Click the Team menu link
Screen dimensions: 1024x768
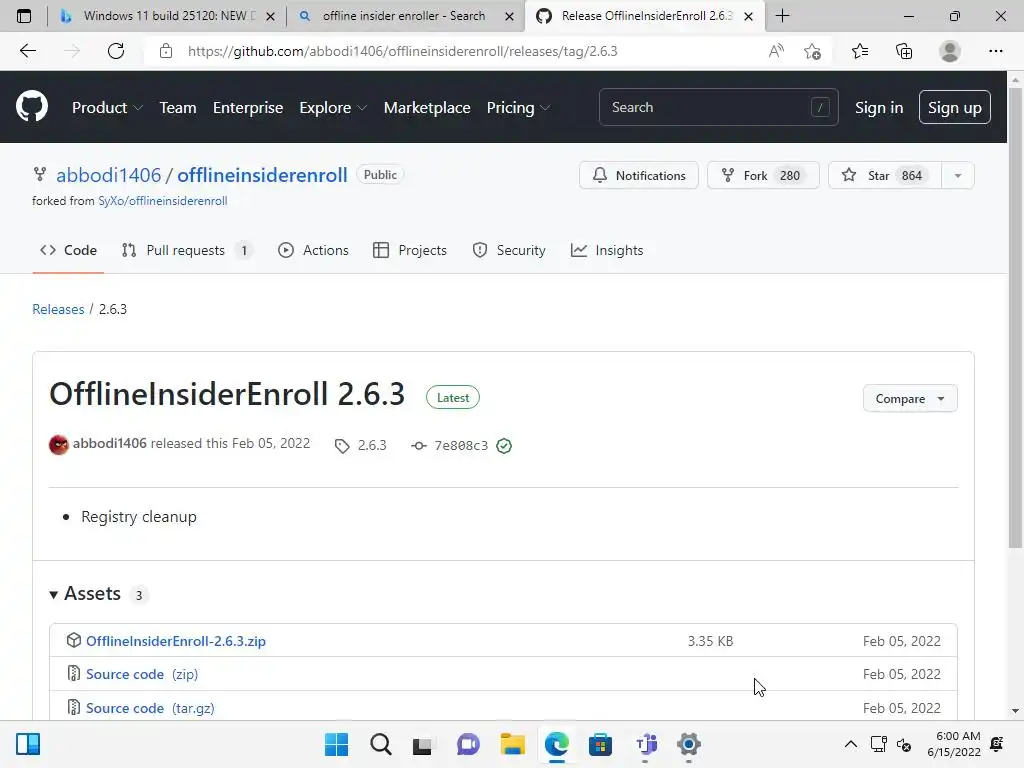click(178, 108)
